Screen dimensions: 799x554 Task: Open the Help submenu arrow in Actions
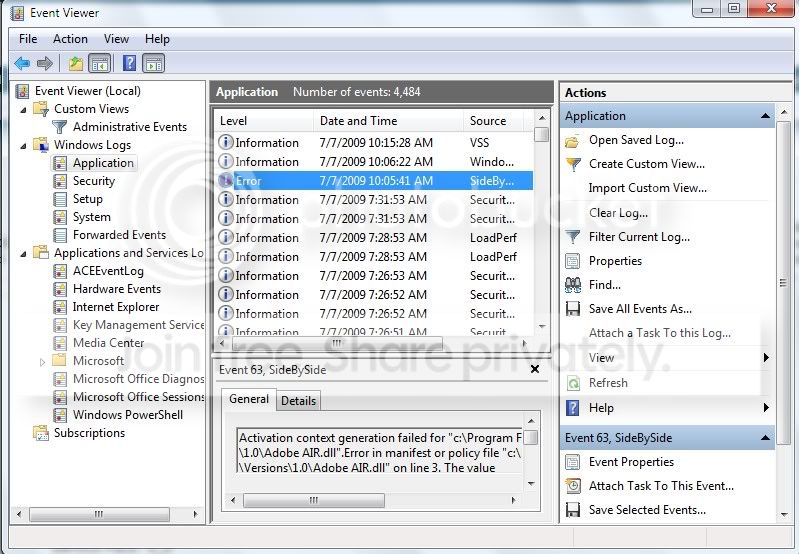[766, 407]
